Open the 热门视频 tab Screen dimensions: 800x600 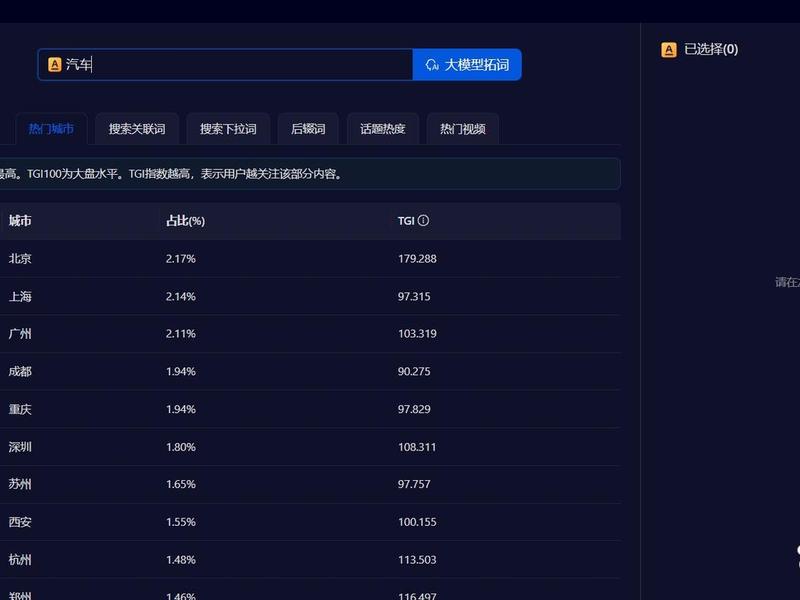coord(463,129)
